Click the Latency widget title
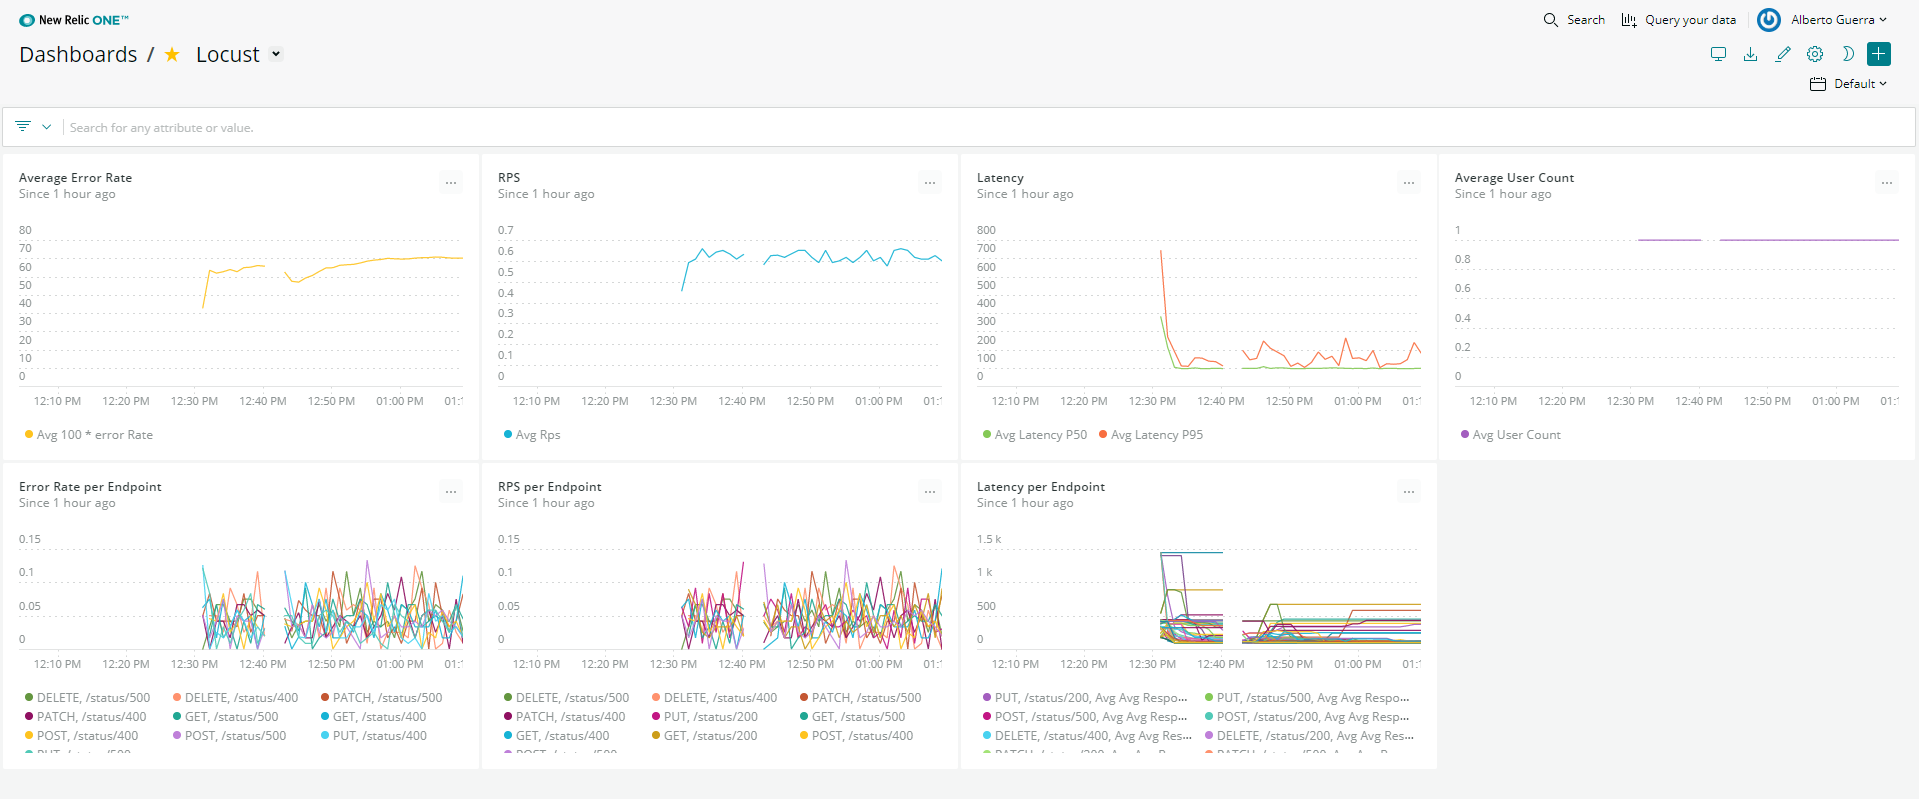This screenshot has width=1919, height=799. pos(1000,178)
